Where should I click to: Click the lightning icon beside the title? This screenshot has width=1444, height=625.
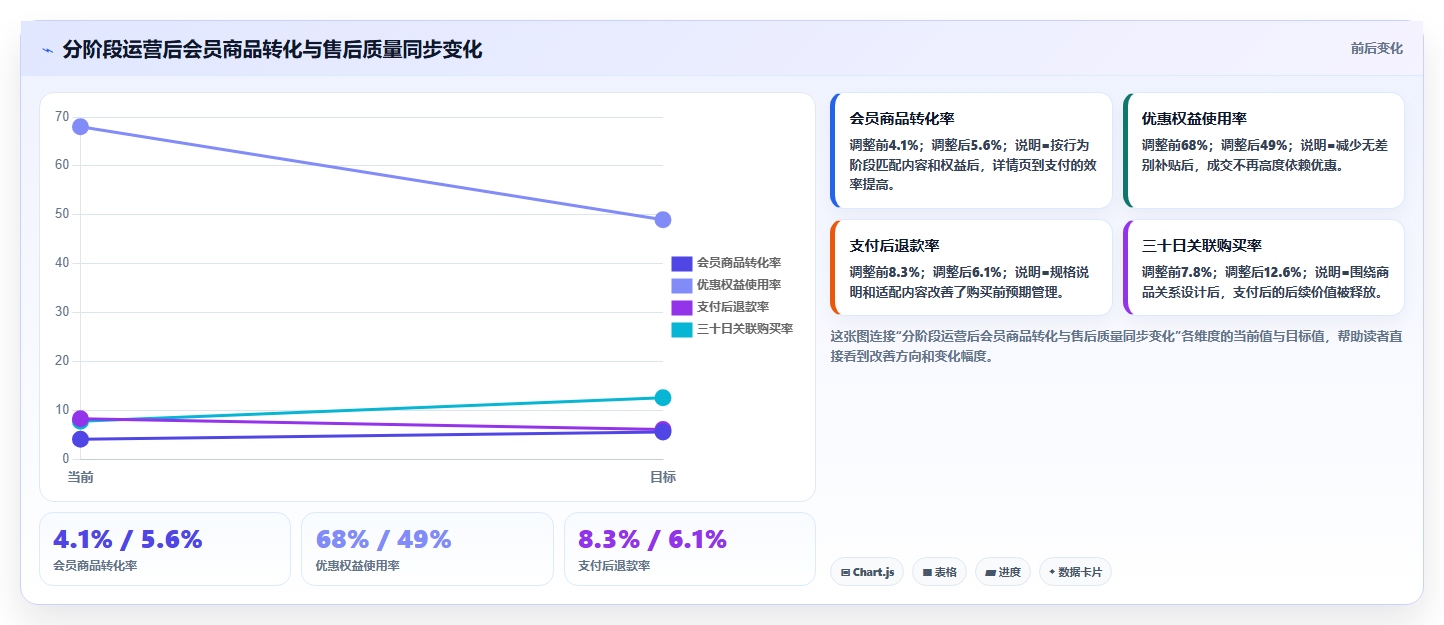pos(47,50)
